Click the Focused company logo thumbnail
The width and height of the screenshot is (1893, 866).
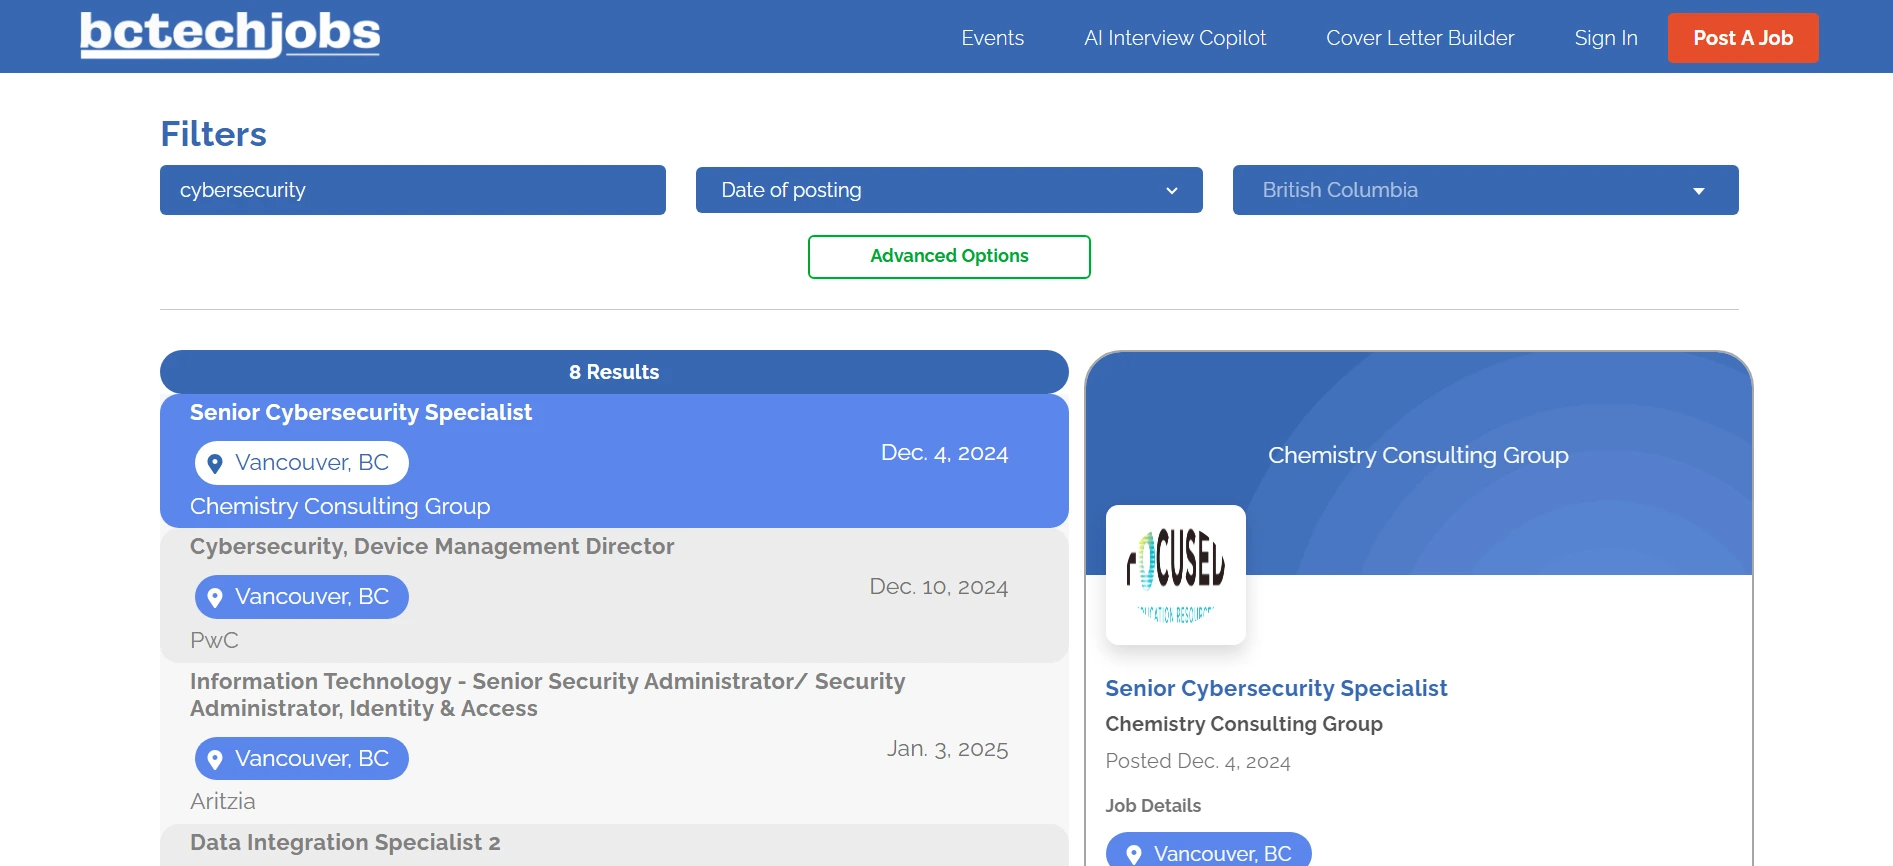(1176, 575)
